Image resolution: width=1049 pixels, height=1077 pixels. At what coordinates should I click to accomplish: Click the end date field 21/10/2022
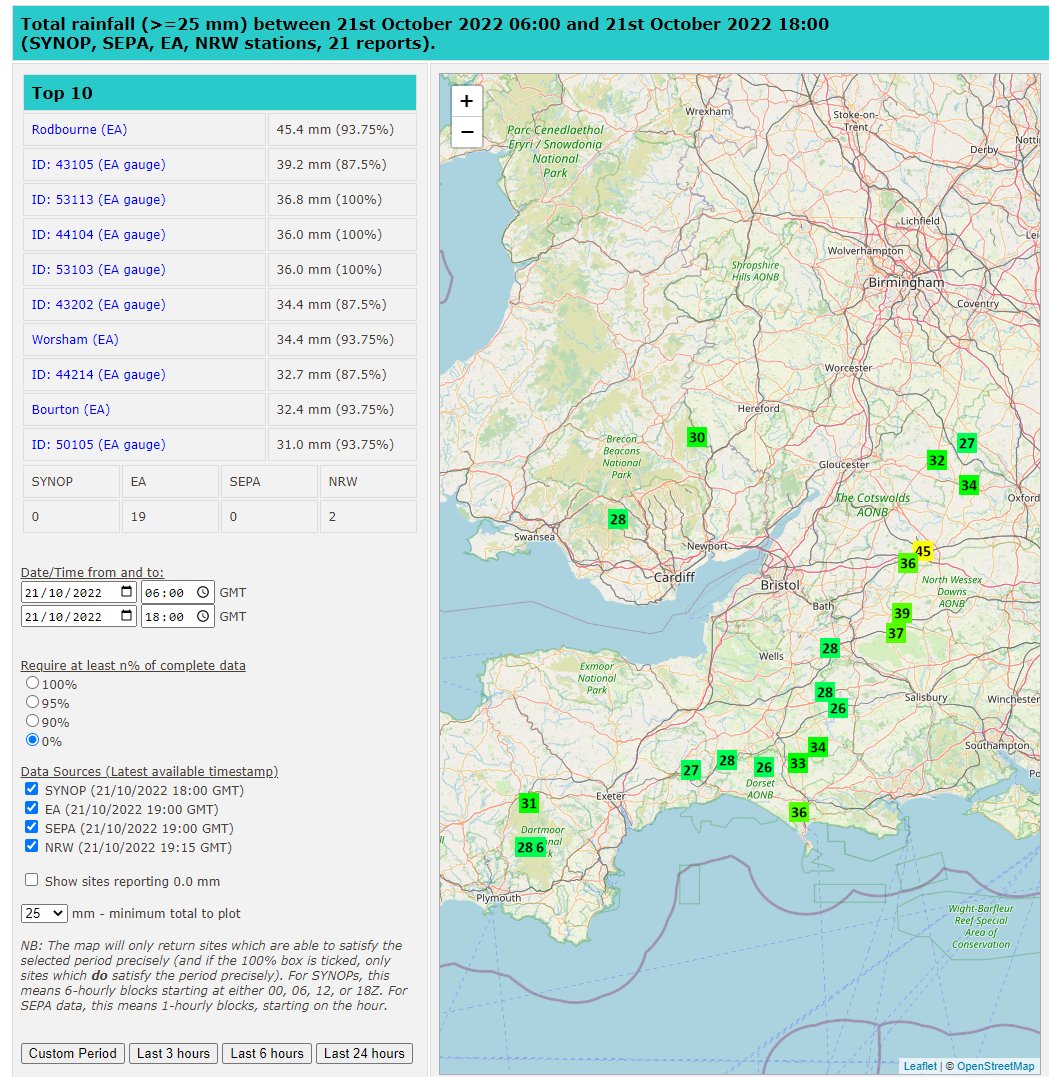point(78,616)
